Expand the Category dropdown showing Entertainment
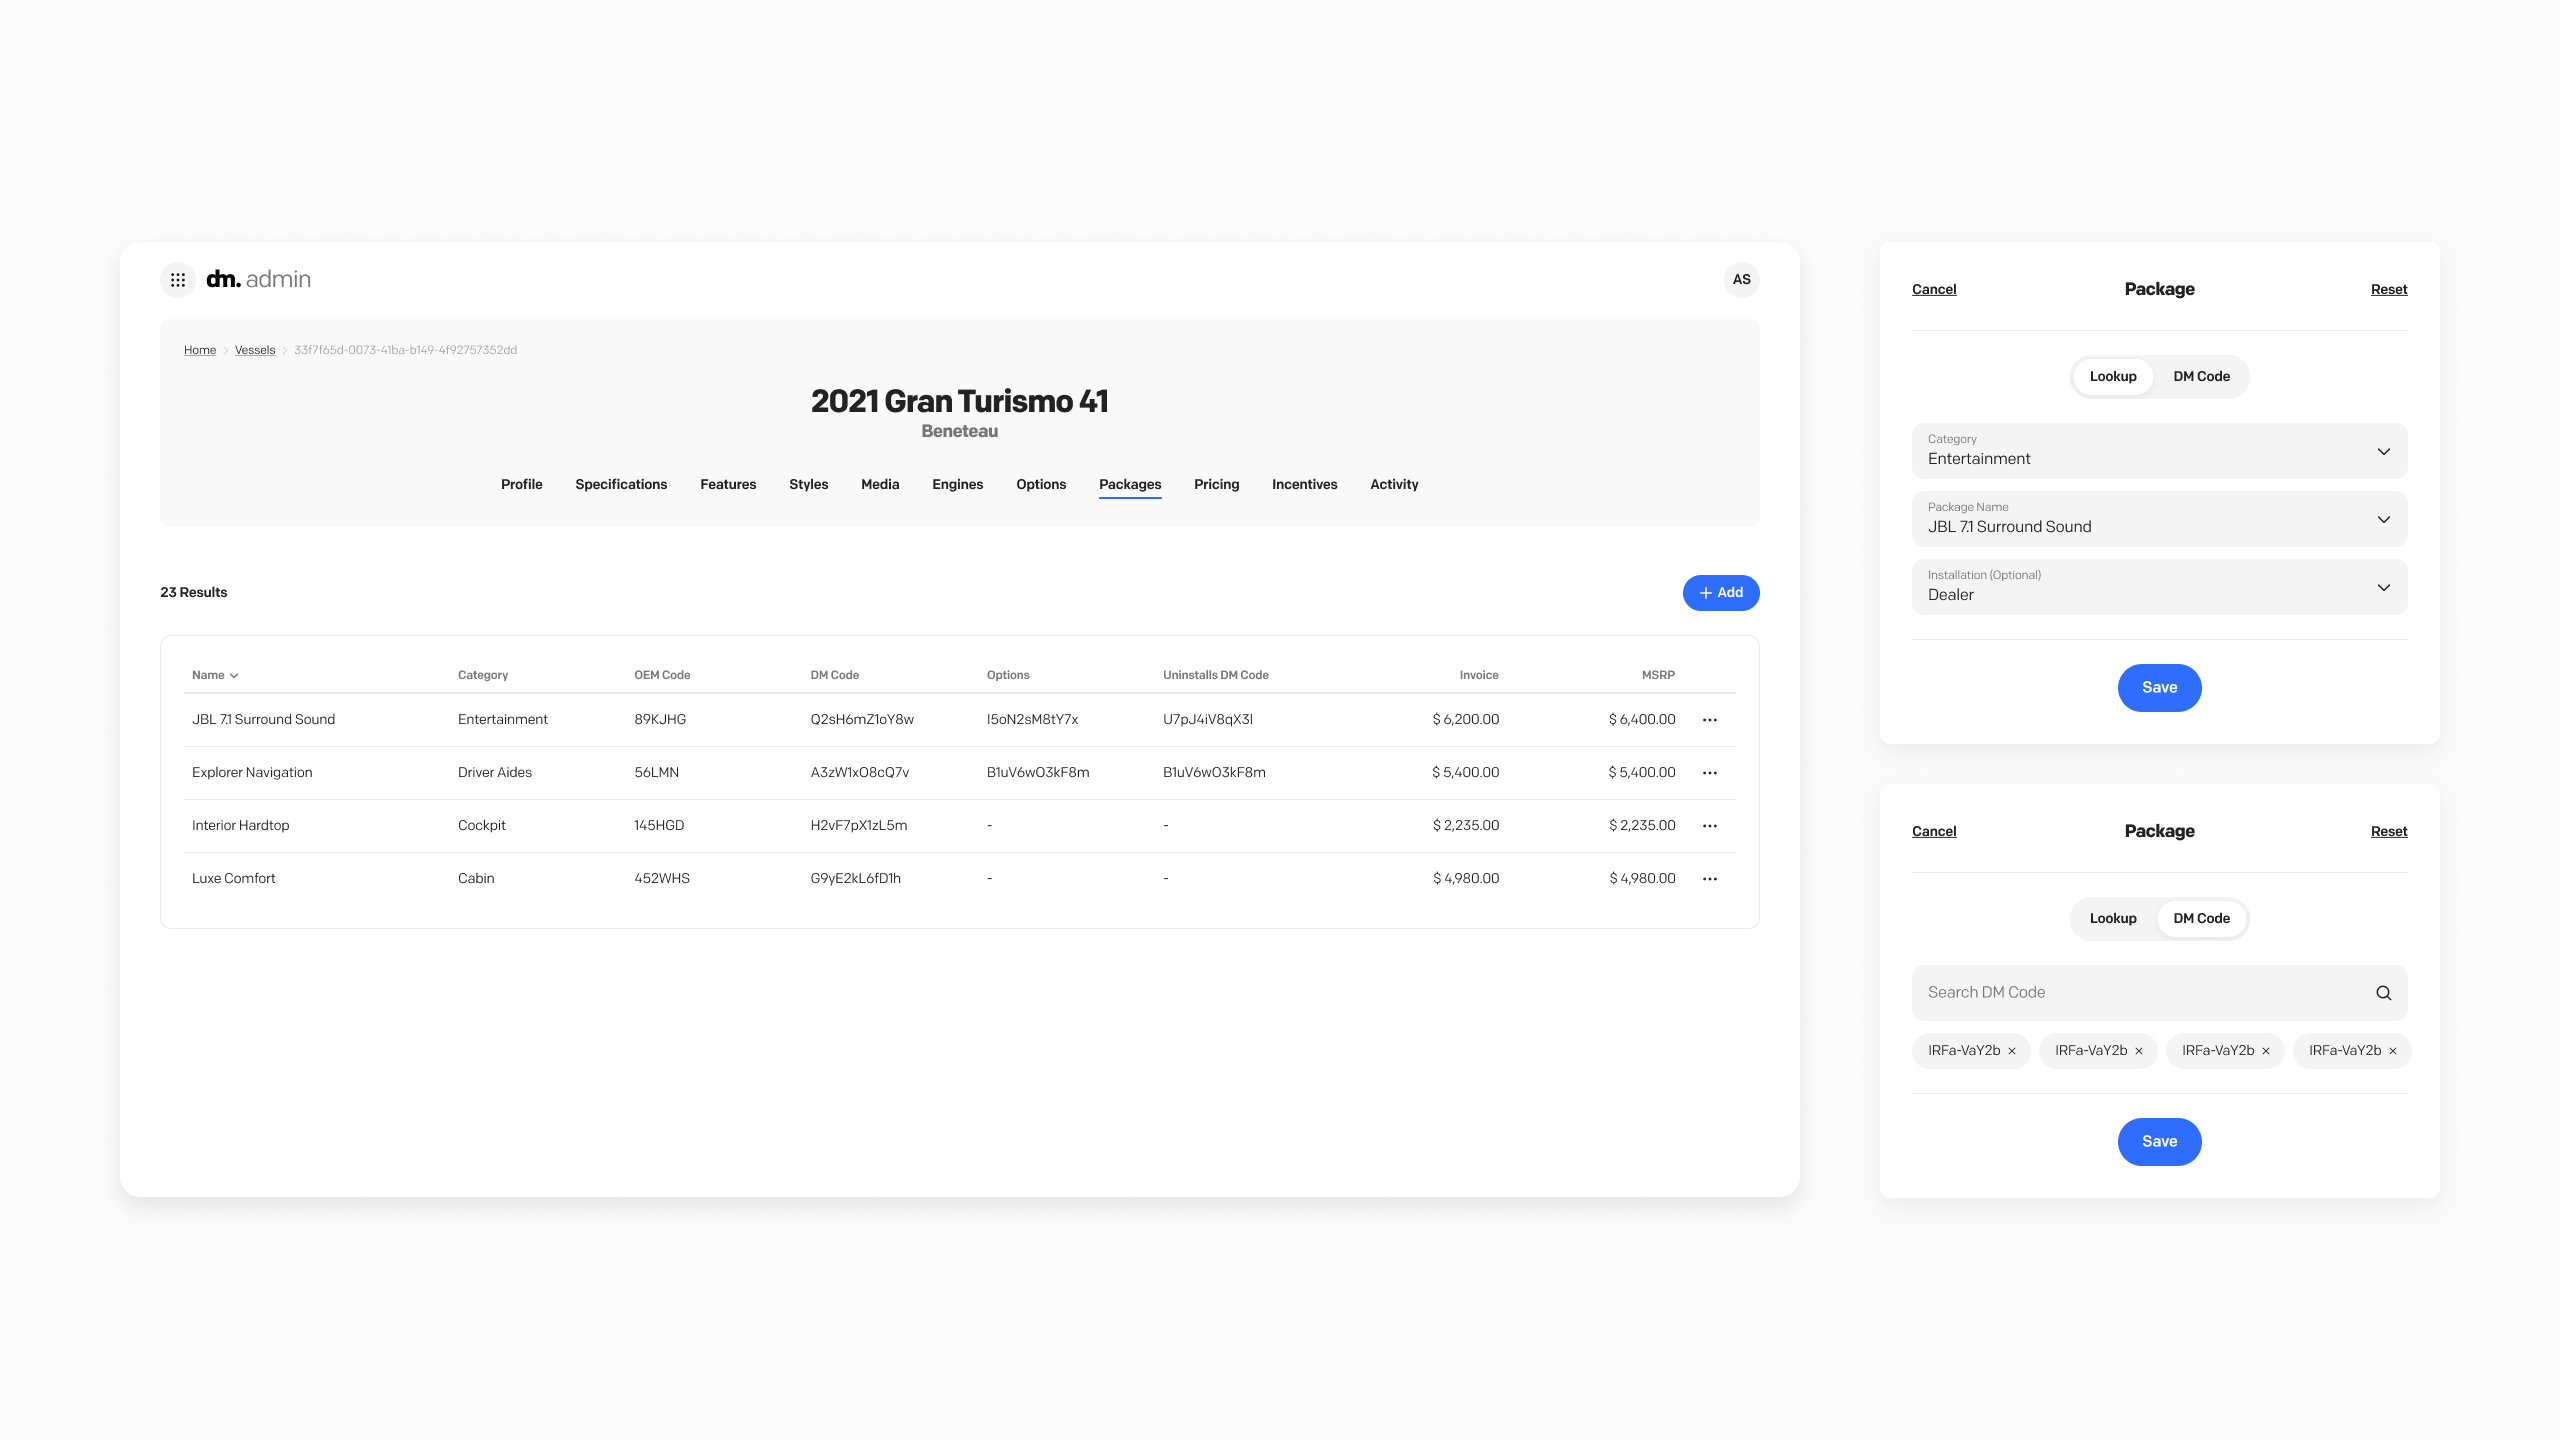This screenshot has width=2560, height=1440. point(2159,451)
